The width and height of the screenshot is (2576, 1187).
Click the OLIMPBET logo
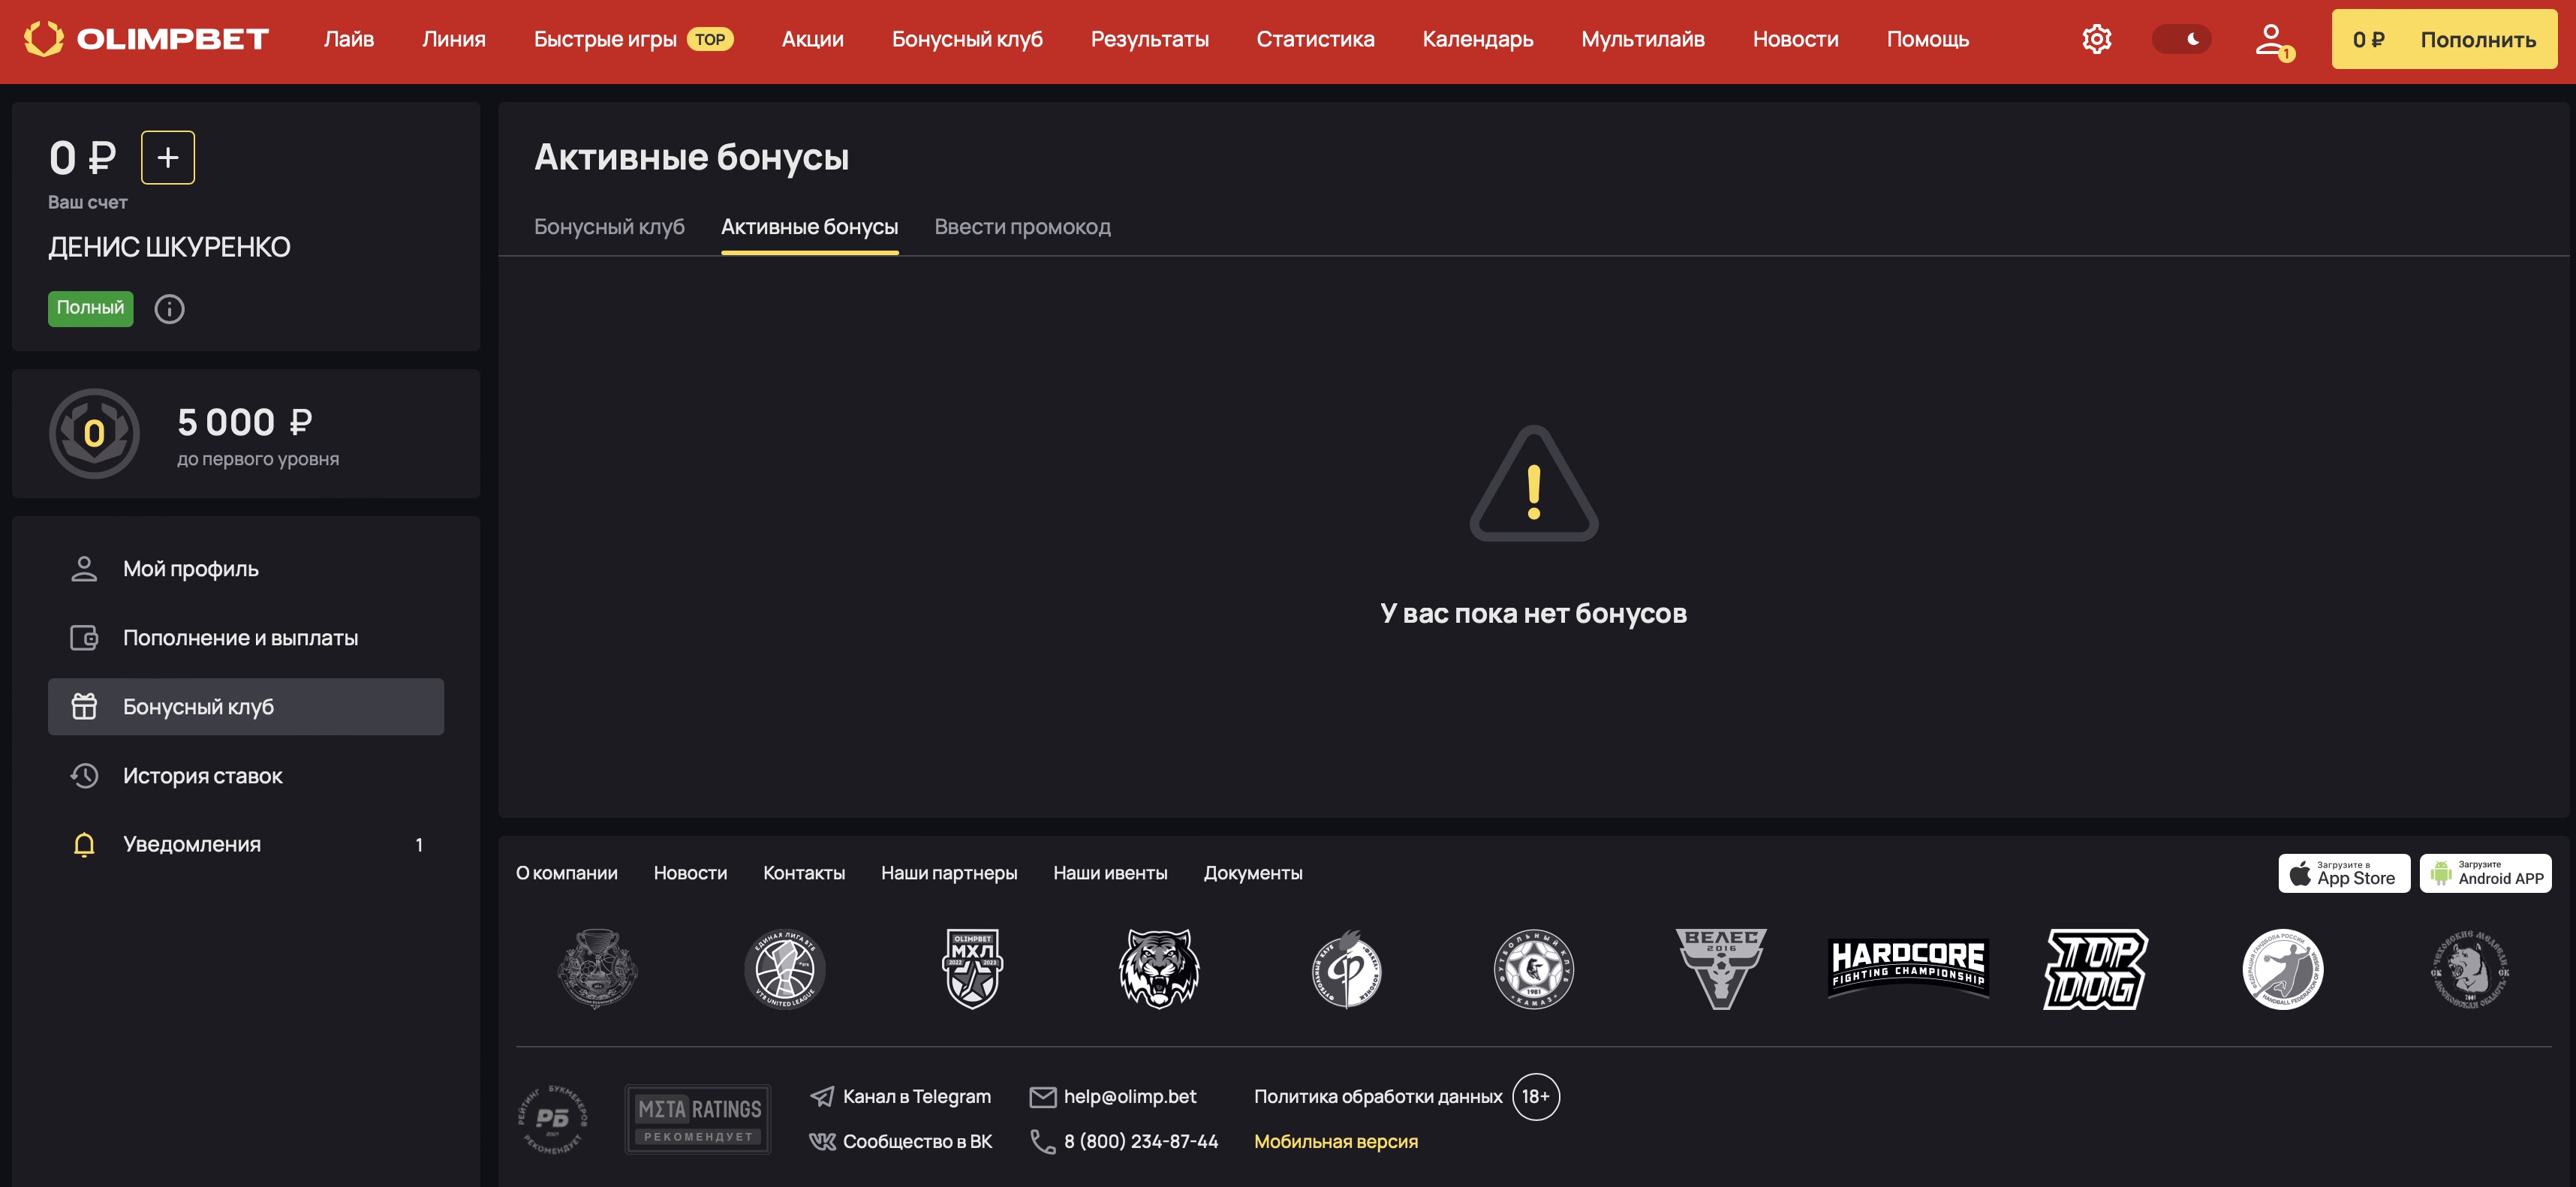pos(146,39)
